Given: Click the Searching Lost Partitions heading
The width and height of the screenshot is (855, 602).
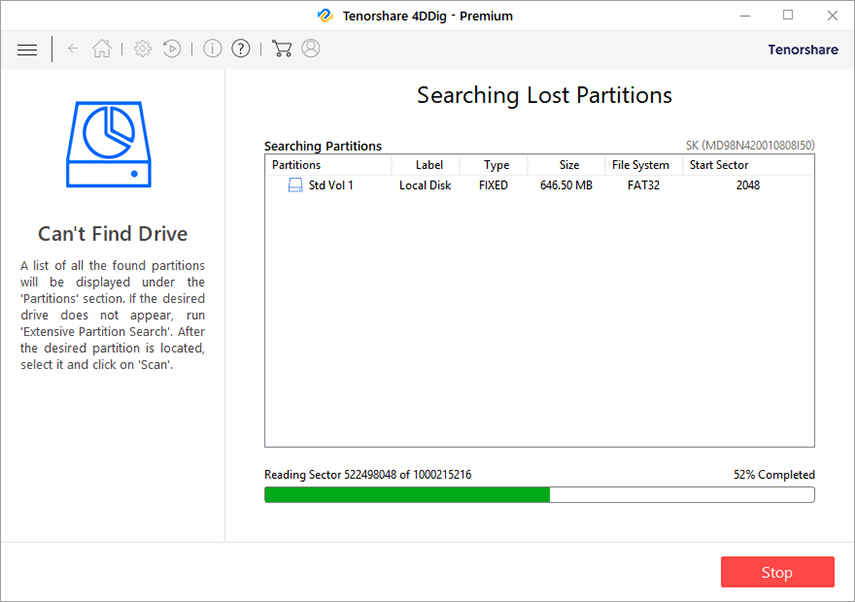Looking at the screenshot, I should pyautogui.click(x=544, y=95).
